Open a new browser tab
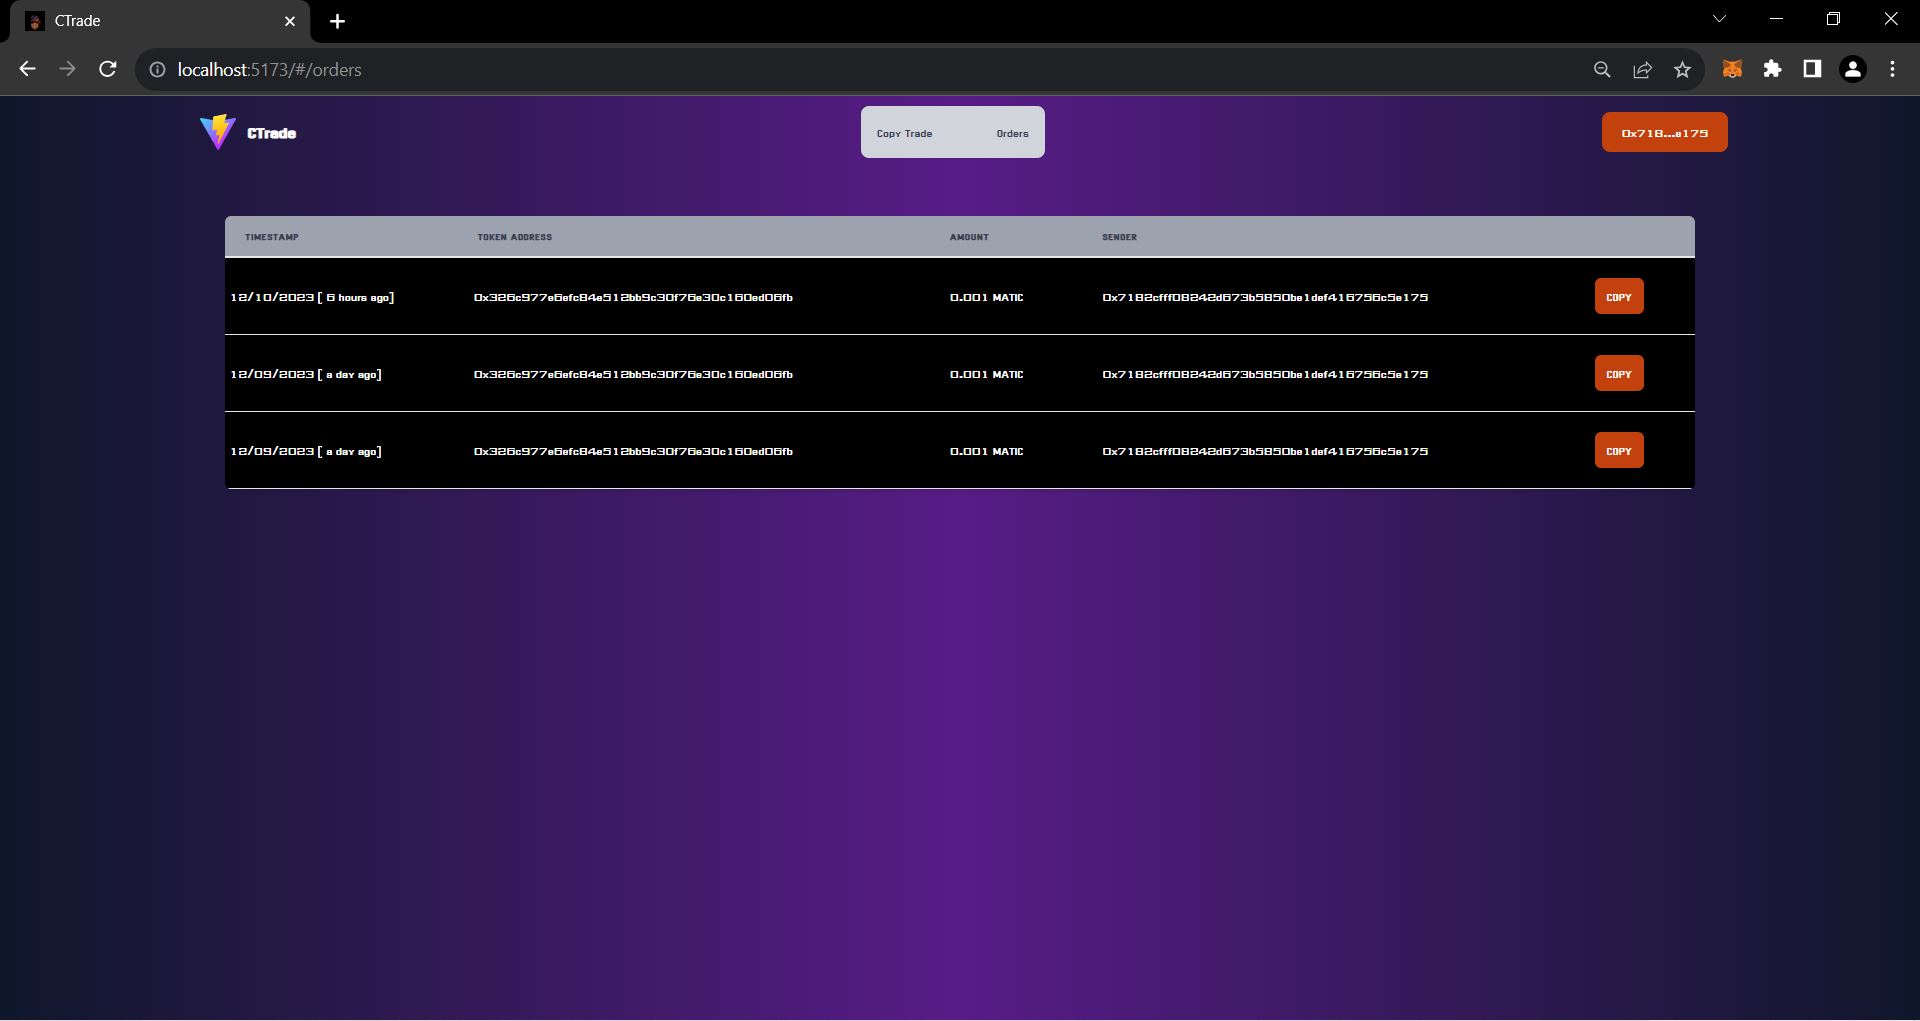The height and width of the screenshot is (1021, 1920). 337,21
